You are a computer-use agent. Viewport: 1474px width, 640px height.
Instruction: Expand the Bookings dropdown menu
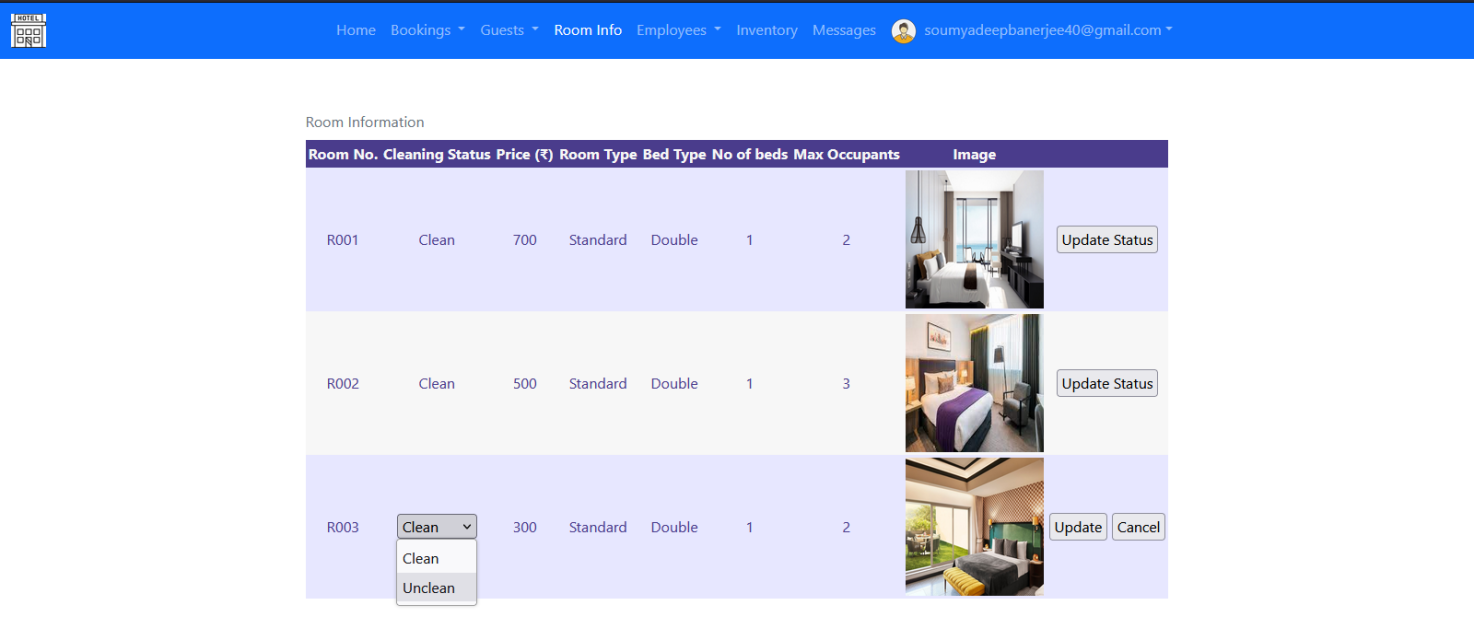pos(427,30)
